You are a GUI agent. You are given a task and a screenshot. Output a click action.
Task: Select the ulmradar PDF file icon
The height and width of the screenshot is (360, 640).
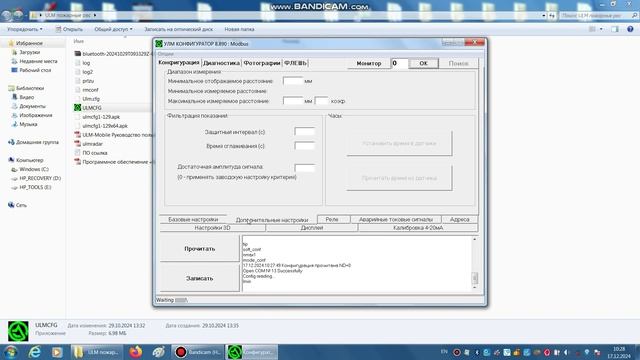coord(78,144)
